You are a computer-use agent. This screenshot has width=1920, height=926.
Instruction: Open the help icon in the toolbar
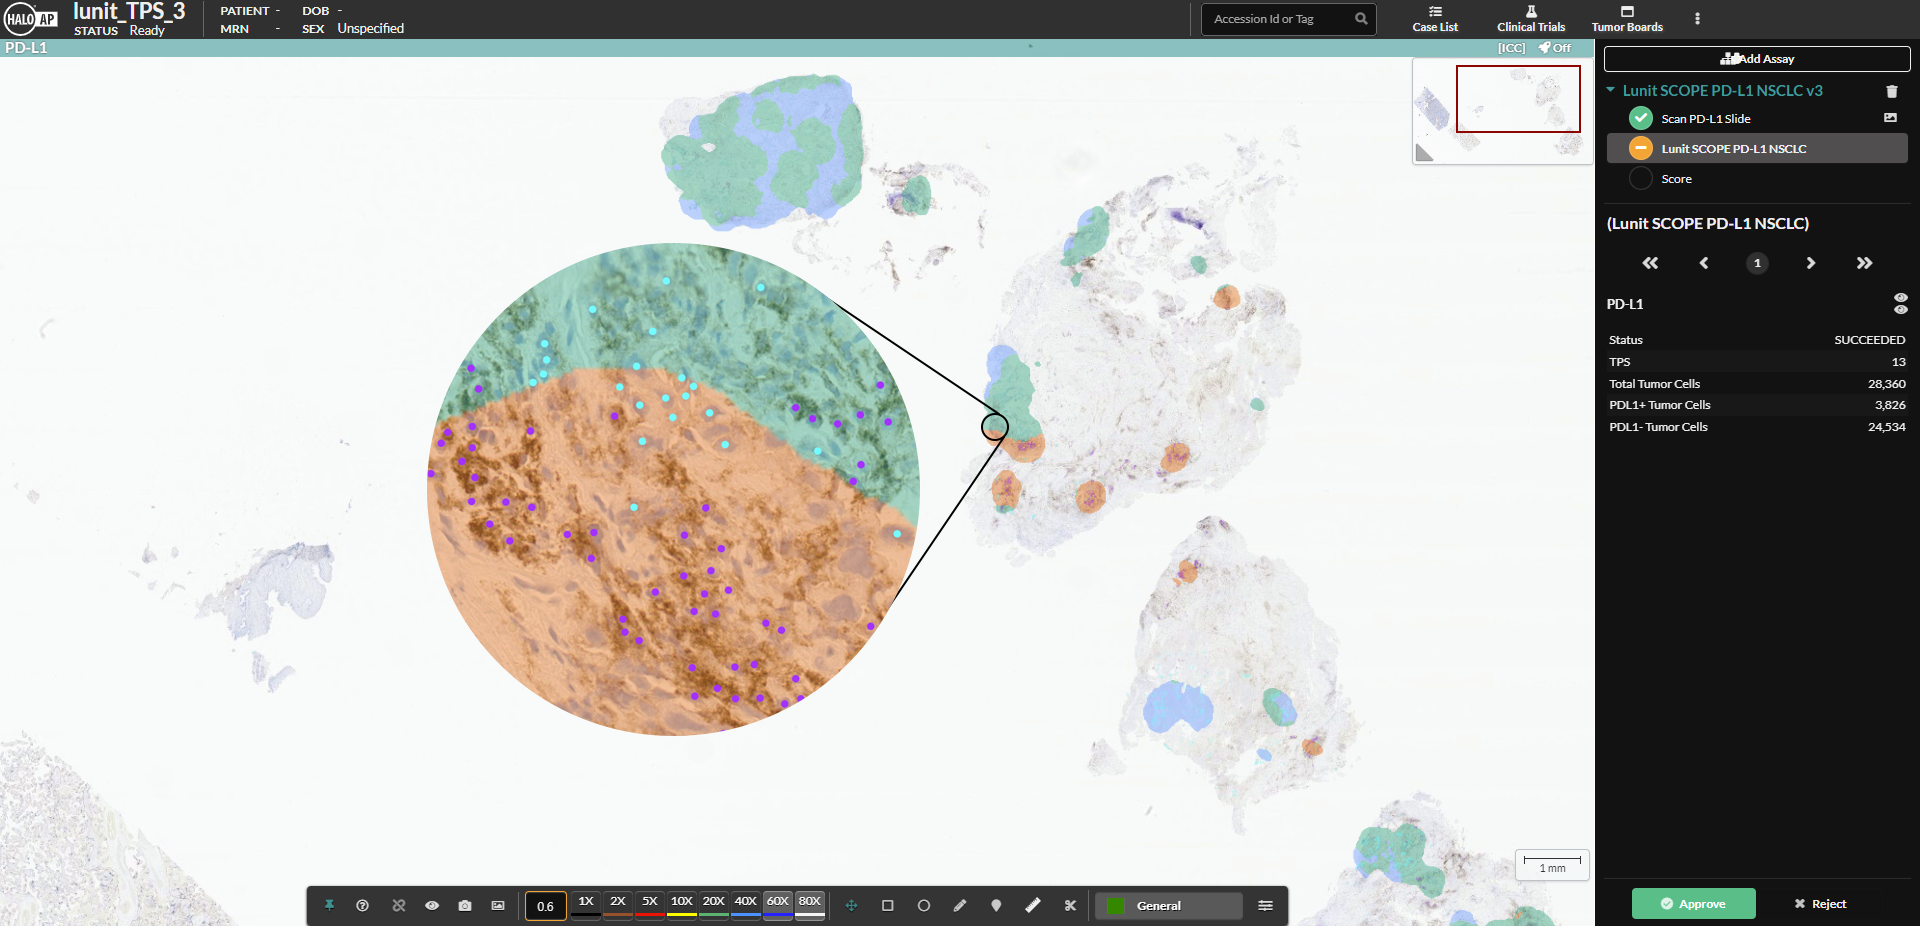point(363,905)
